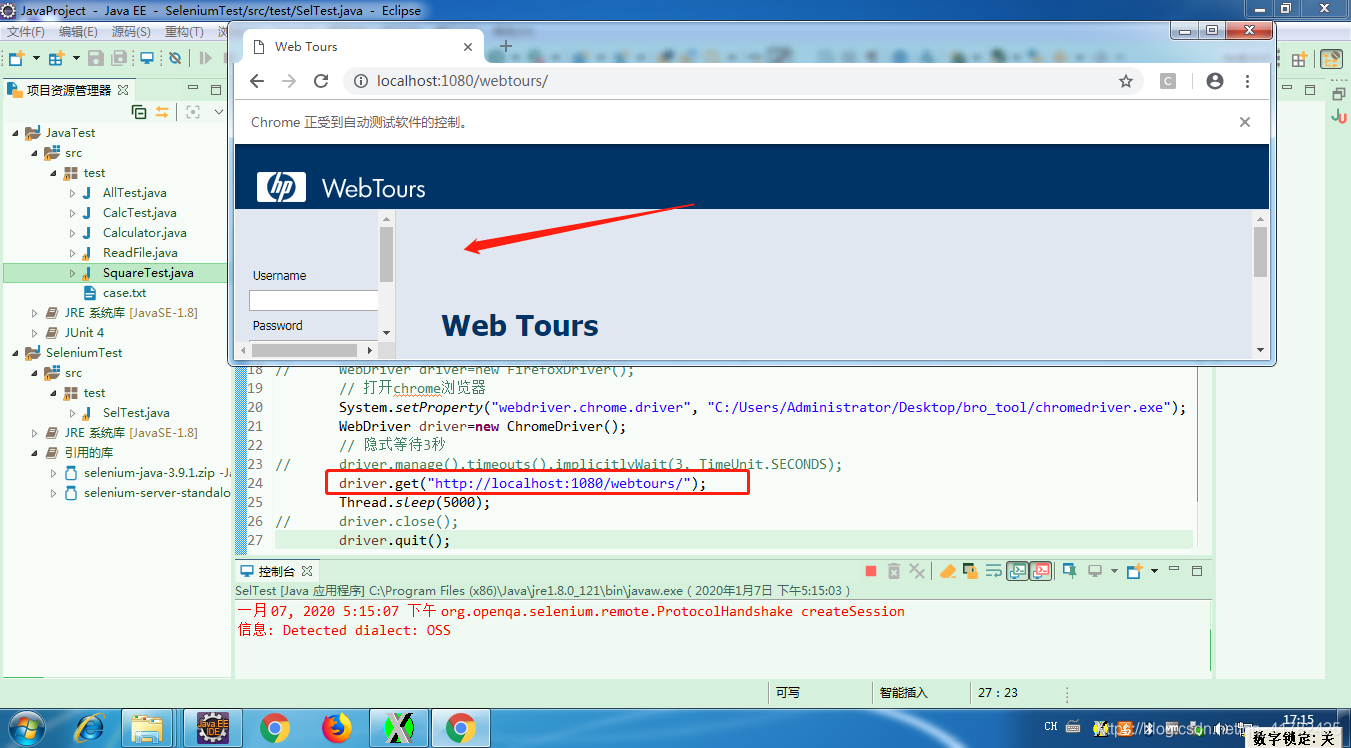Open Windows Start menu
The image size is (1351, 748).
[x=27, y=727]
